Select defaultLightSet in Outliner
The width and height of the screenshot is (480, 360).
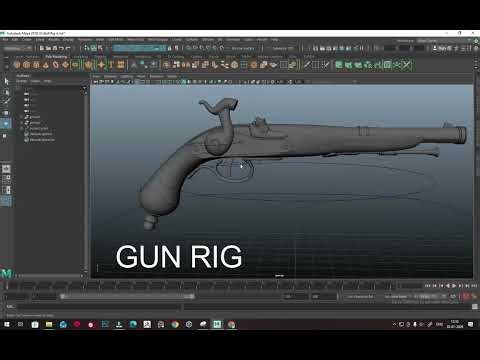[41, 134]
